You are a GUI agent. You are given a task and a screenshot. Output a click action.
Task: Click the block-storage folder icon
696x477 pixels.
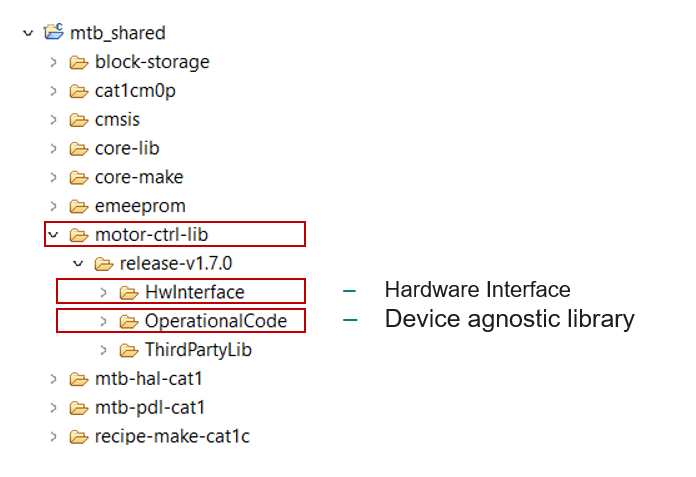[x=79, y=62]
